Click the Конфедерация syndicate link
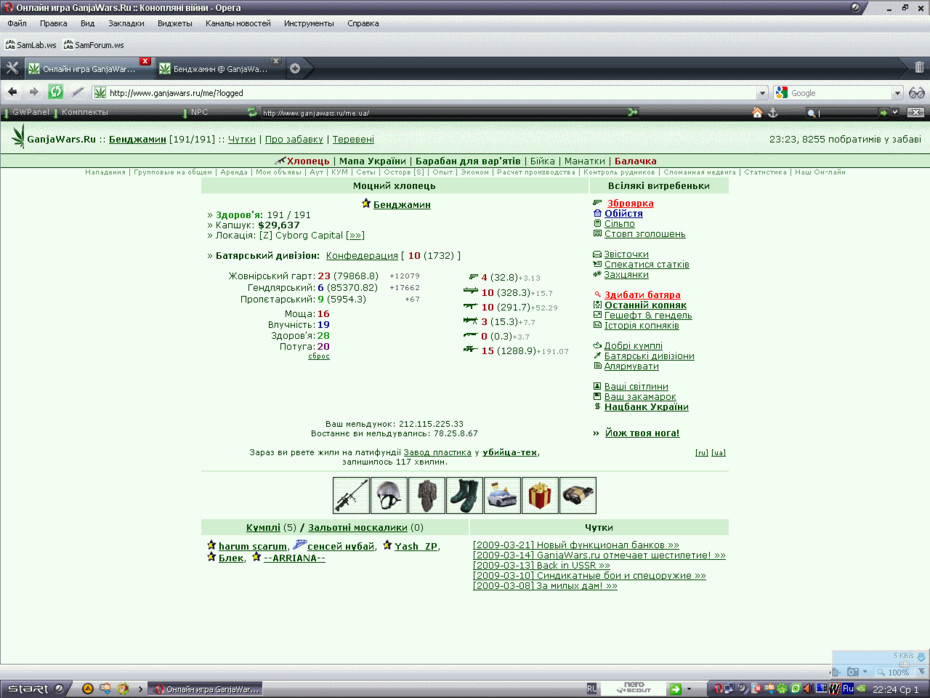Screen dimensions: 930x698 pos(362,256)
